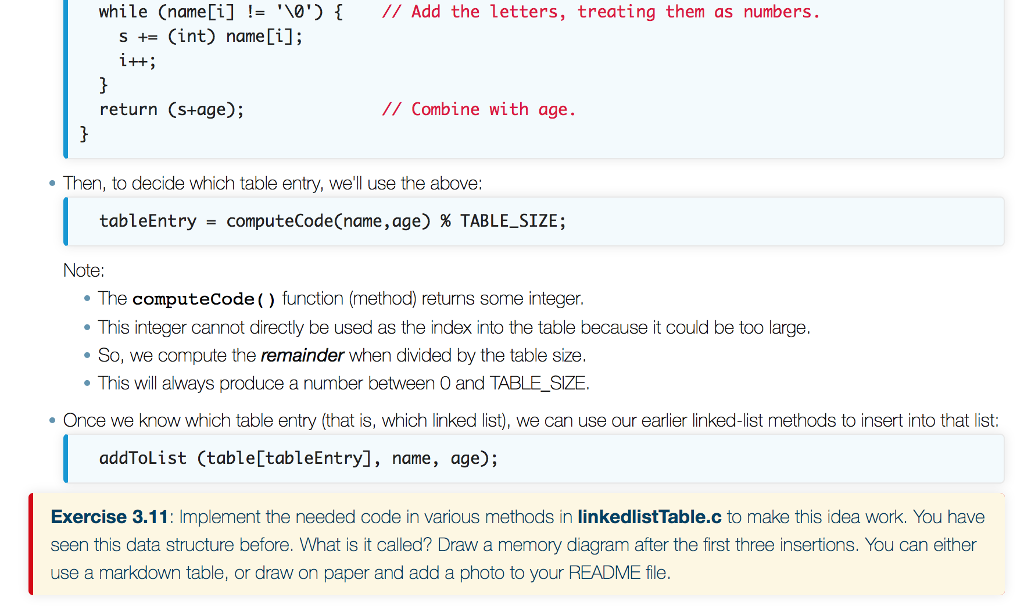Click the TABLE_SIZE constant in the code

tap(509, 220)
